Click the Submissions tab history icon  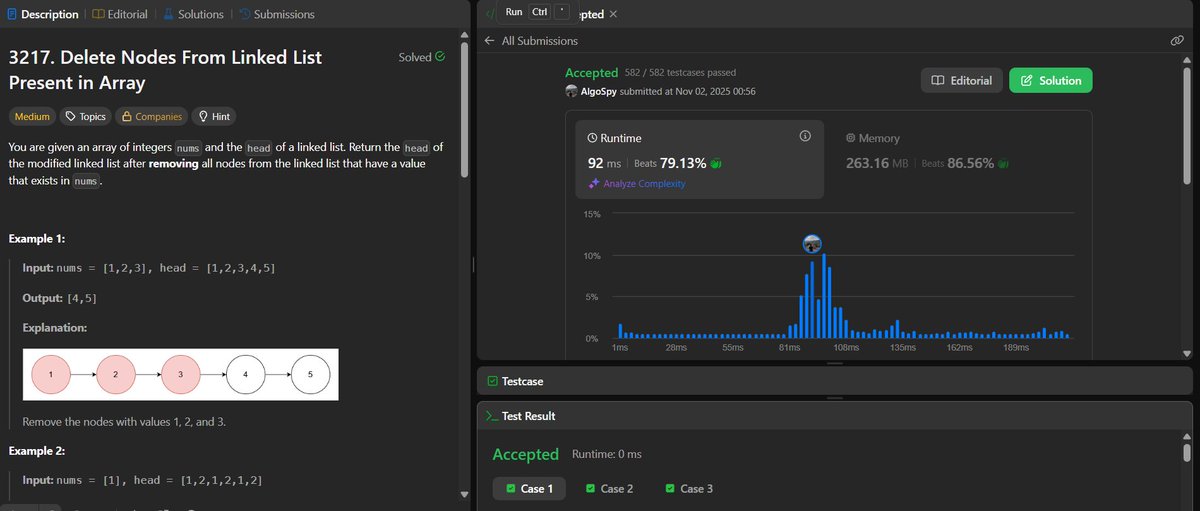coord(244,14)
